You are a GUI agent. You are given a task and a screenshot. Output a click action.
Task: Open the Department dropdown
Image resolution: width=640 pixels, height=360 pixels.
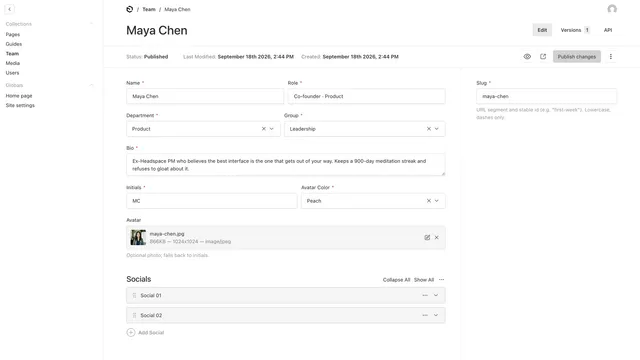tap(271, 129)
